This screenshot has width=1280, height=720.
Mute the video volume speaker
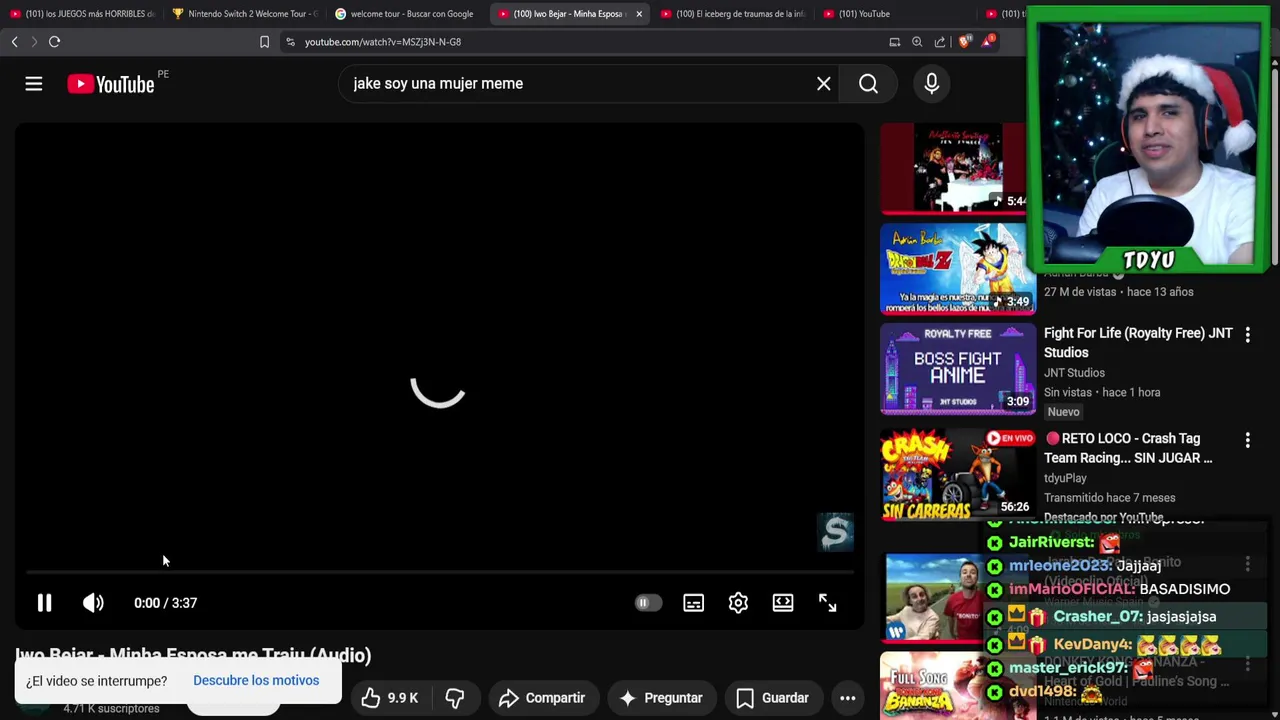point(93,603)
